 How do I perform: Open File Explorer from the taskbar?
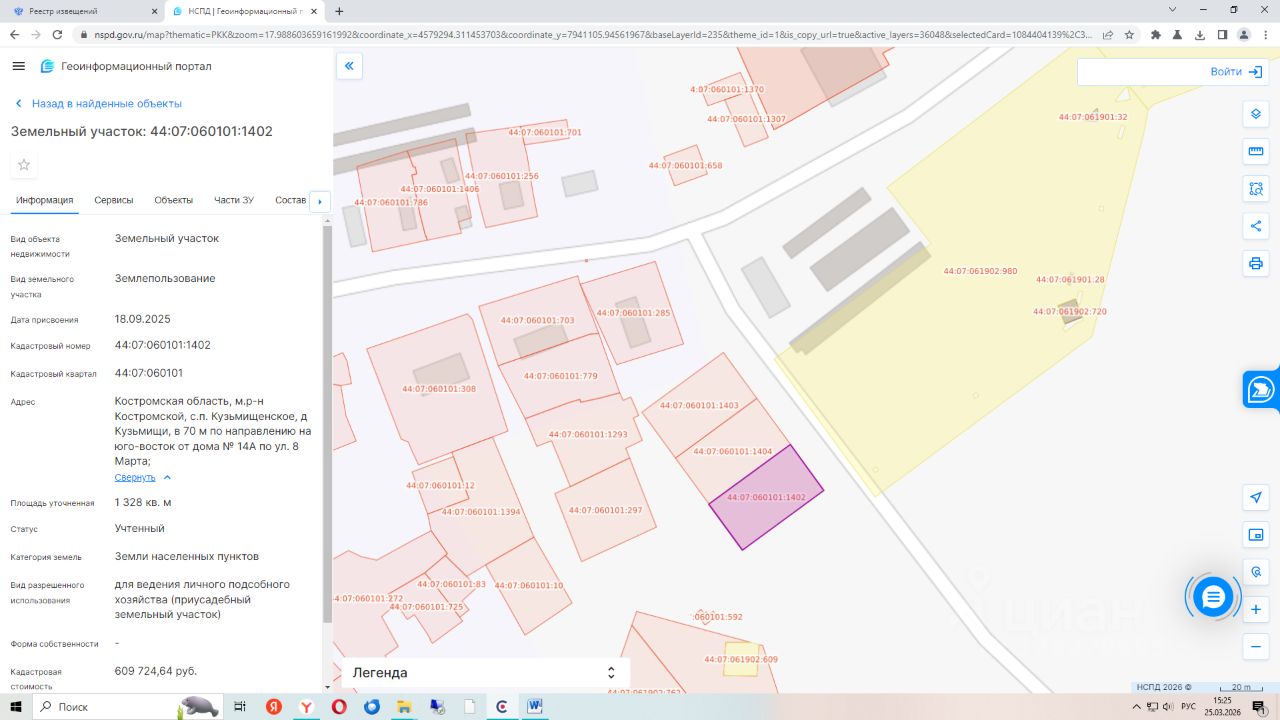(x=404, y=707)
